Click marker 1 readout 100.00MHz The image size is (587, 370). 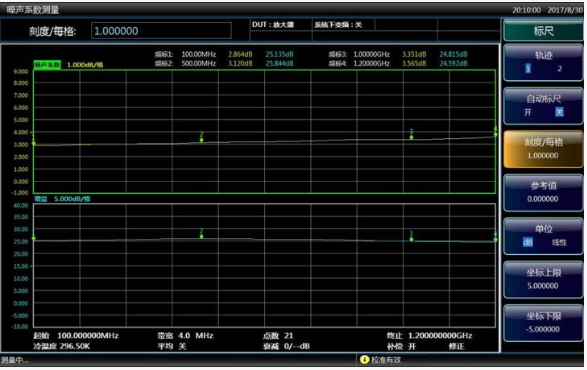coord(199,54)
